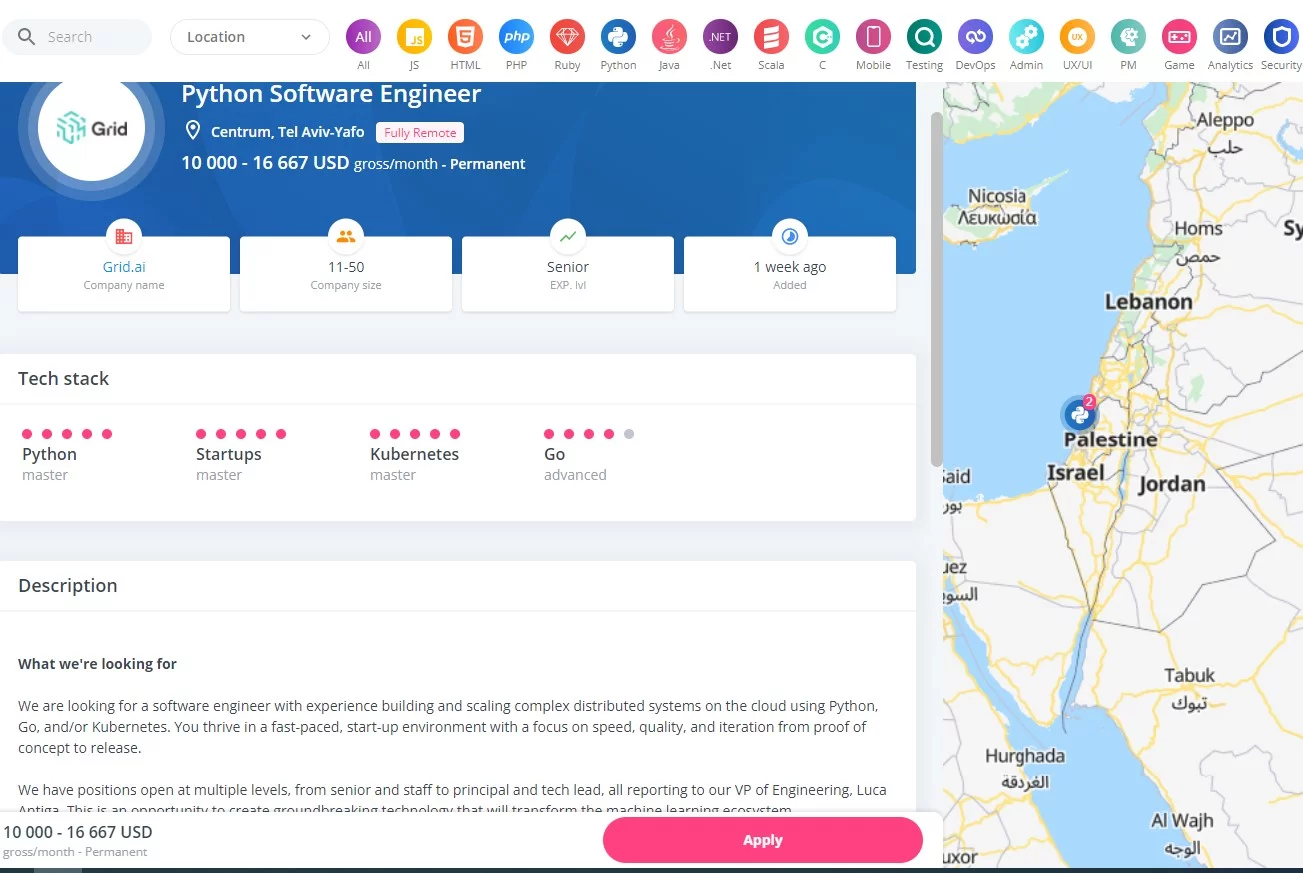Filter jobs by DevOps category icon
This screenshot has height=873, width=1303.
point(975,37)
